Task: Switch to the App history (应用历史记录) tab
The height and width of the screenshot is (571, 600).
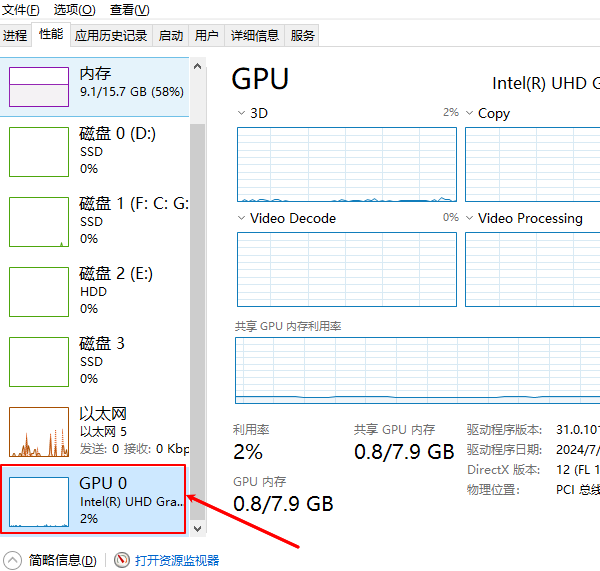Action: click(110, 35)
